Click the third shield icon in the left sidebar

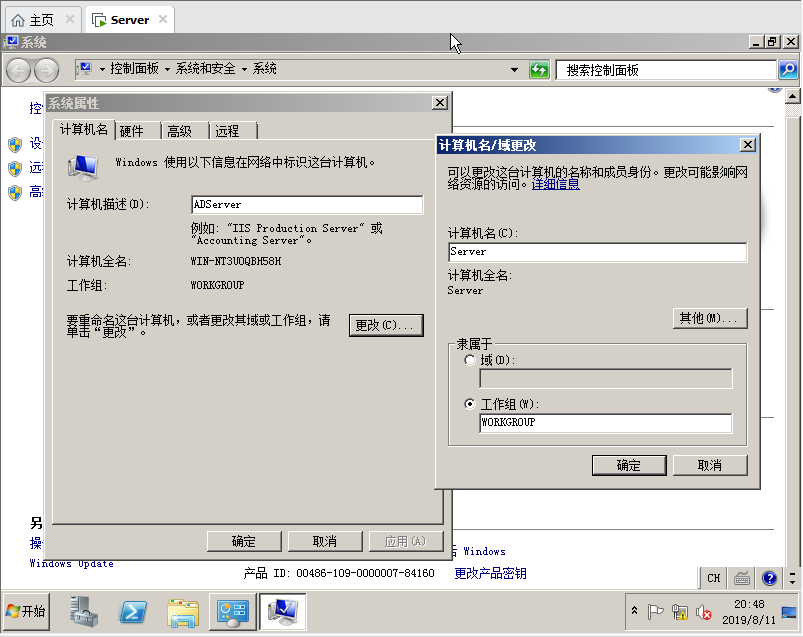(x=15, y=193)
